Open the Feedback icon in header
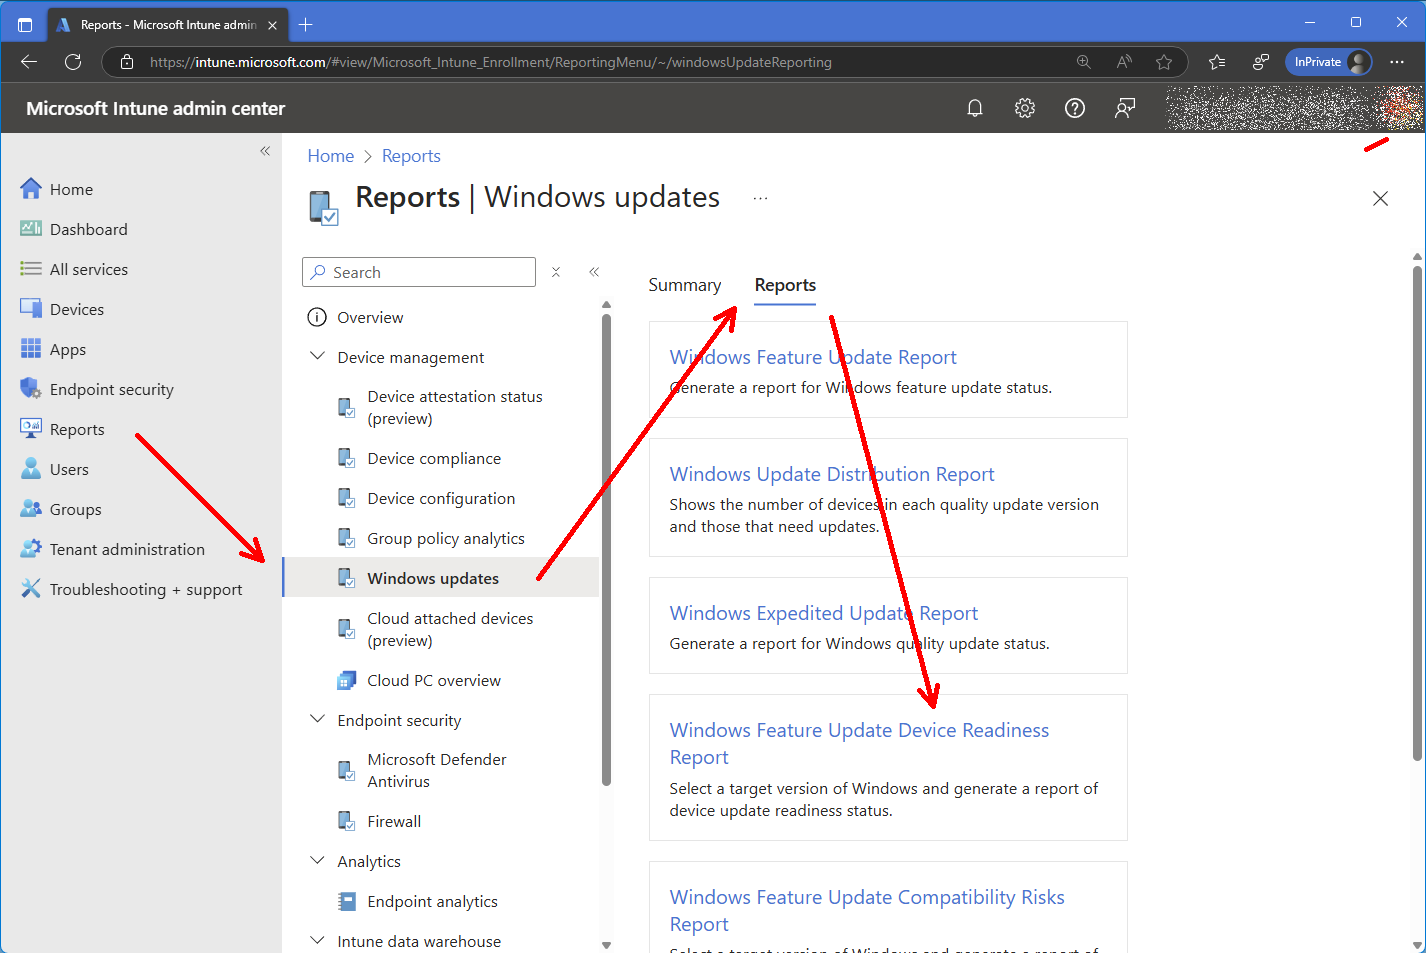 click(1125, 108)
